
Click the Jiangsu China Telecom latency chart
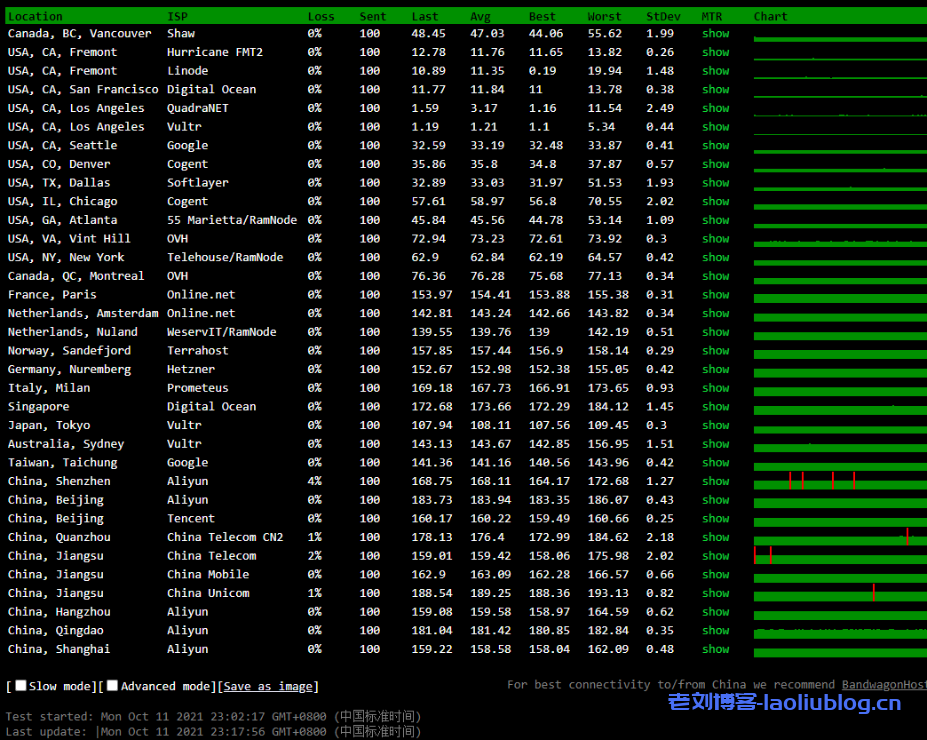(840, 556)
